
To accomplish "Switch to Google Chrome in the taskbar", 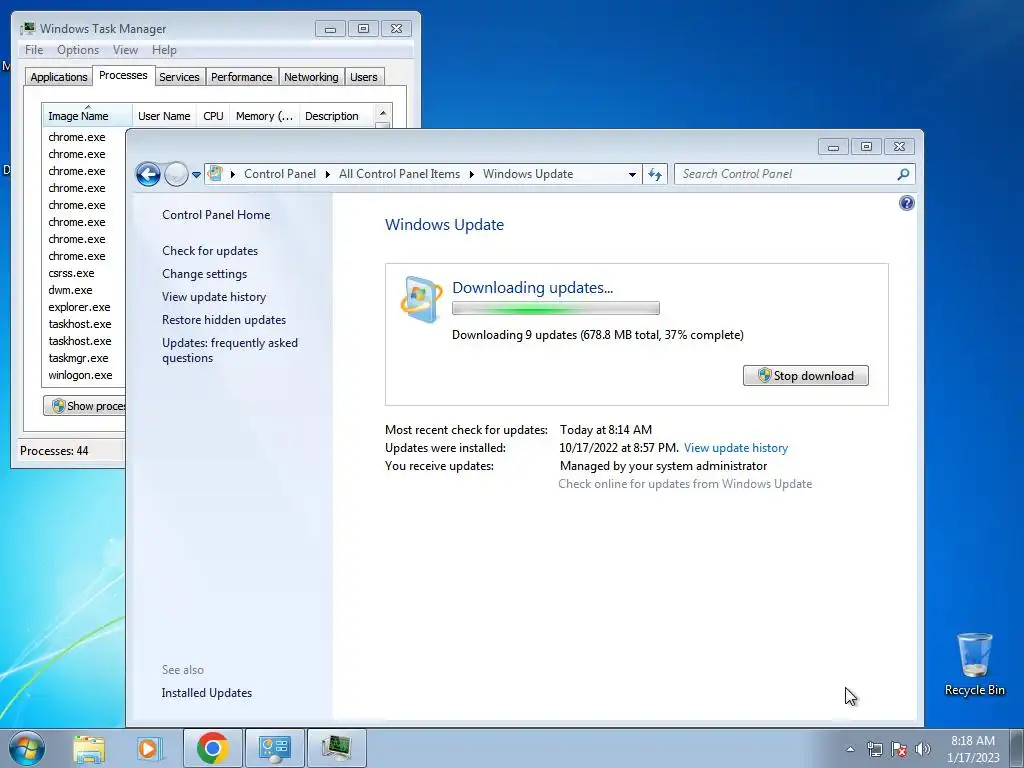I will pos(212,748).
